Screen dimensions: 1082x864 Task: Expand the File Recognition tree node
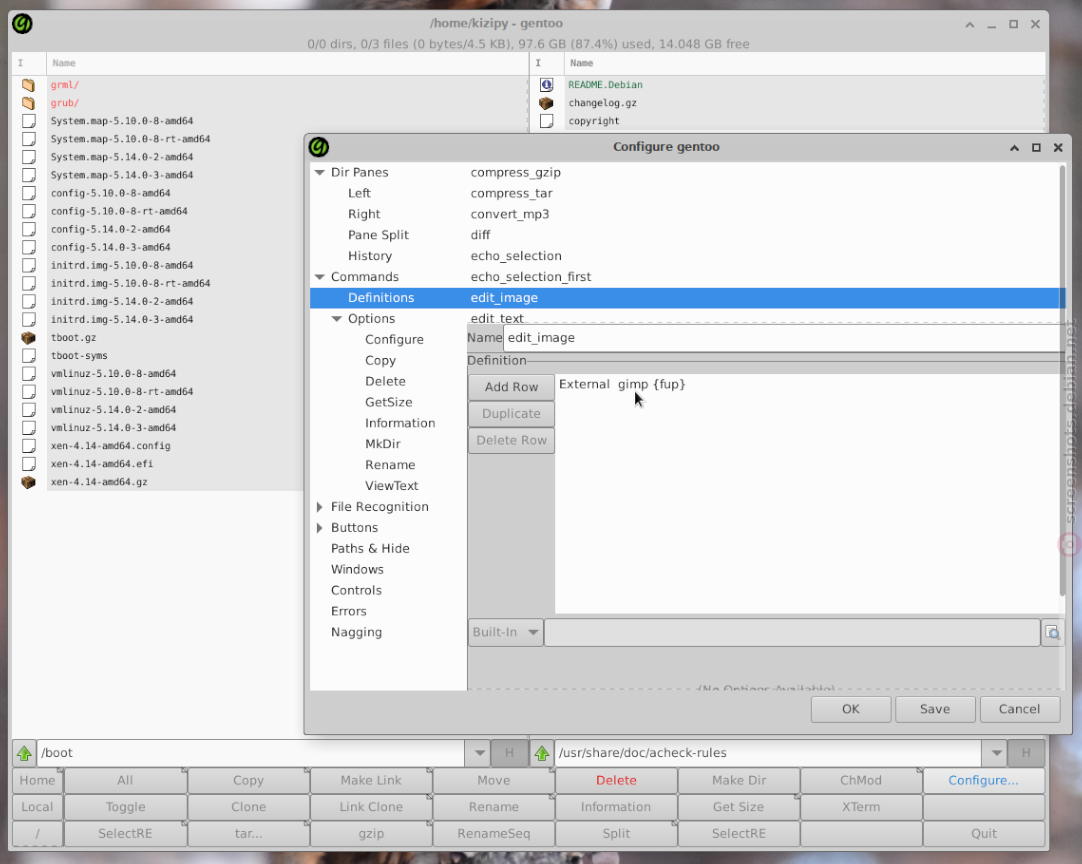point(319,507)
